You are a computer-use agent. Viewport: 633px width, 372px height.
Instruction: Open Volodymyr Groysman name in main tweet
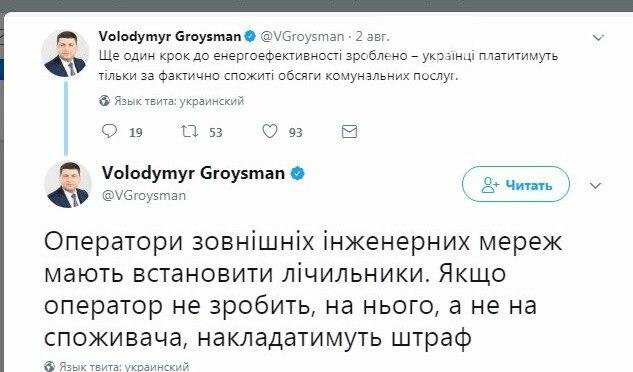point(193,173)
